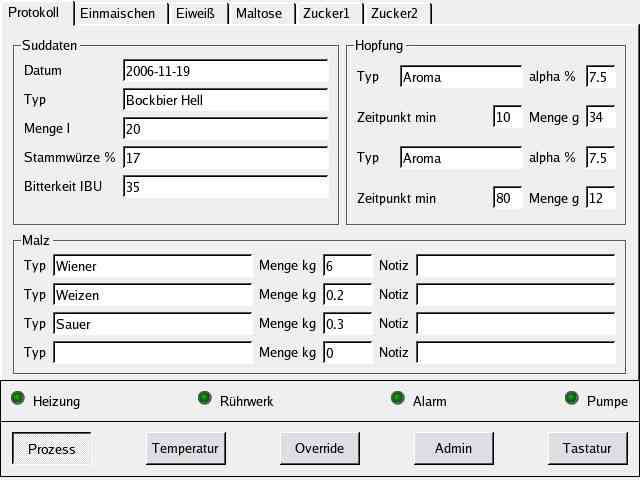640x480 pixels.
Task: Click the Alarm indicator LED
Action: [397, 399]
